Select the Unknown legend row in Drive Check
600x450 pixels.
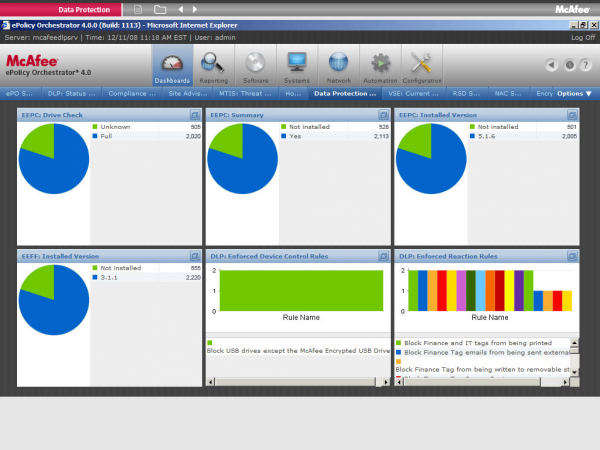pos(147,127)
